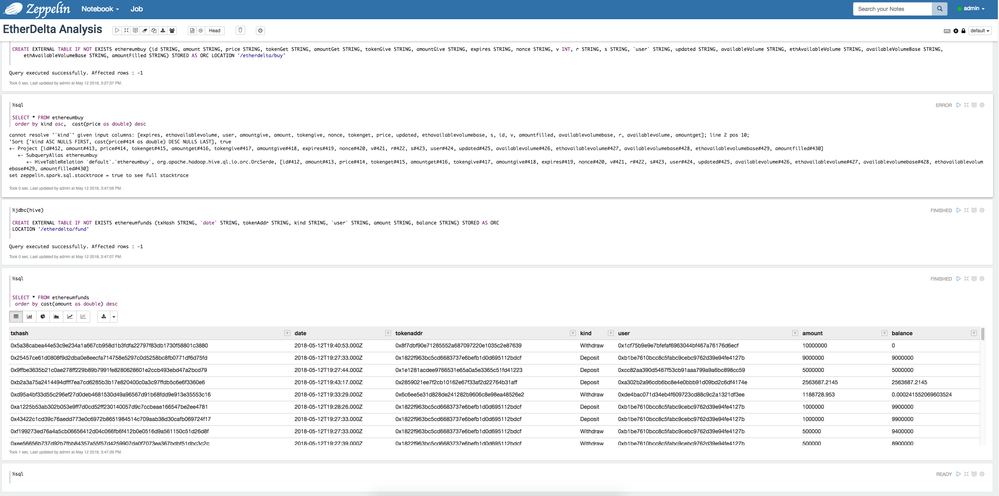Switch result to bar chart view

30,316
